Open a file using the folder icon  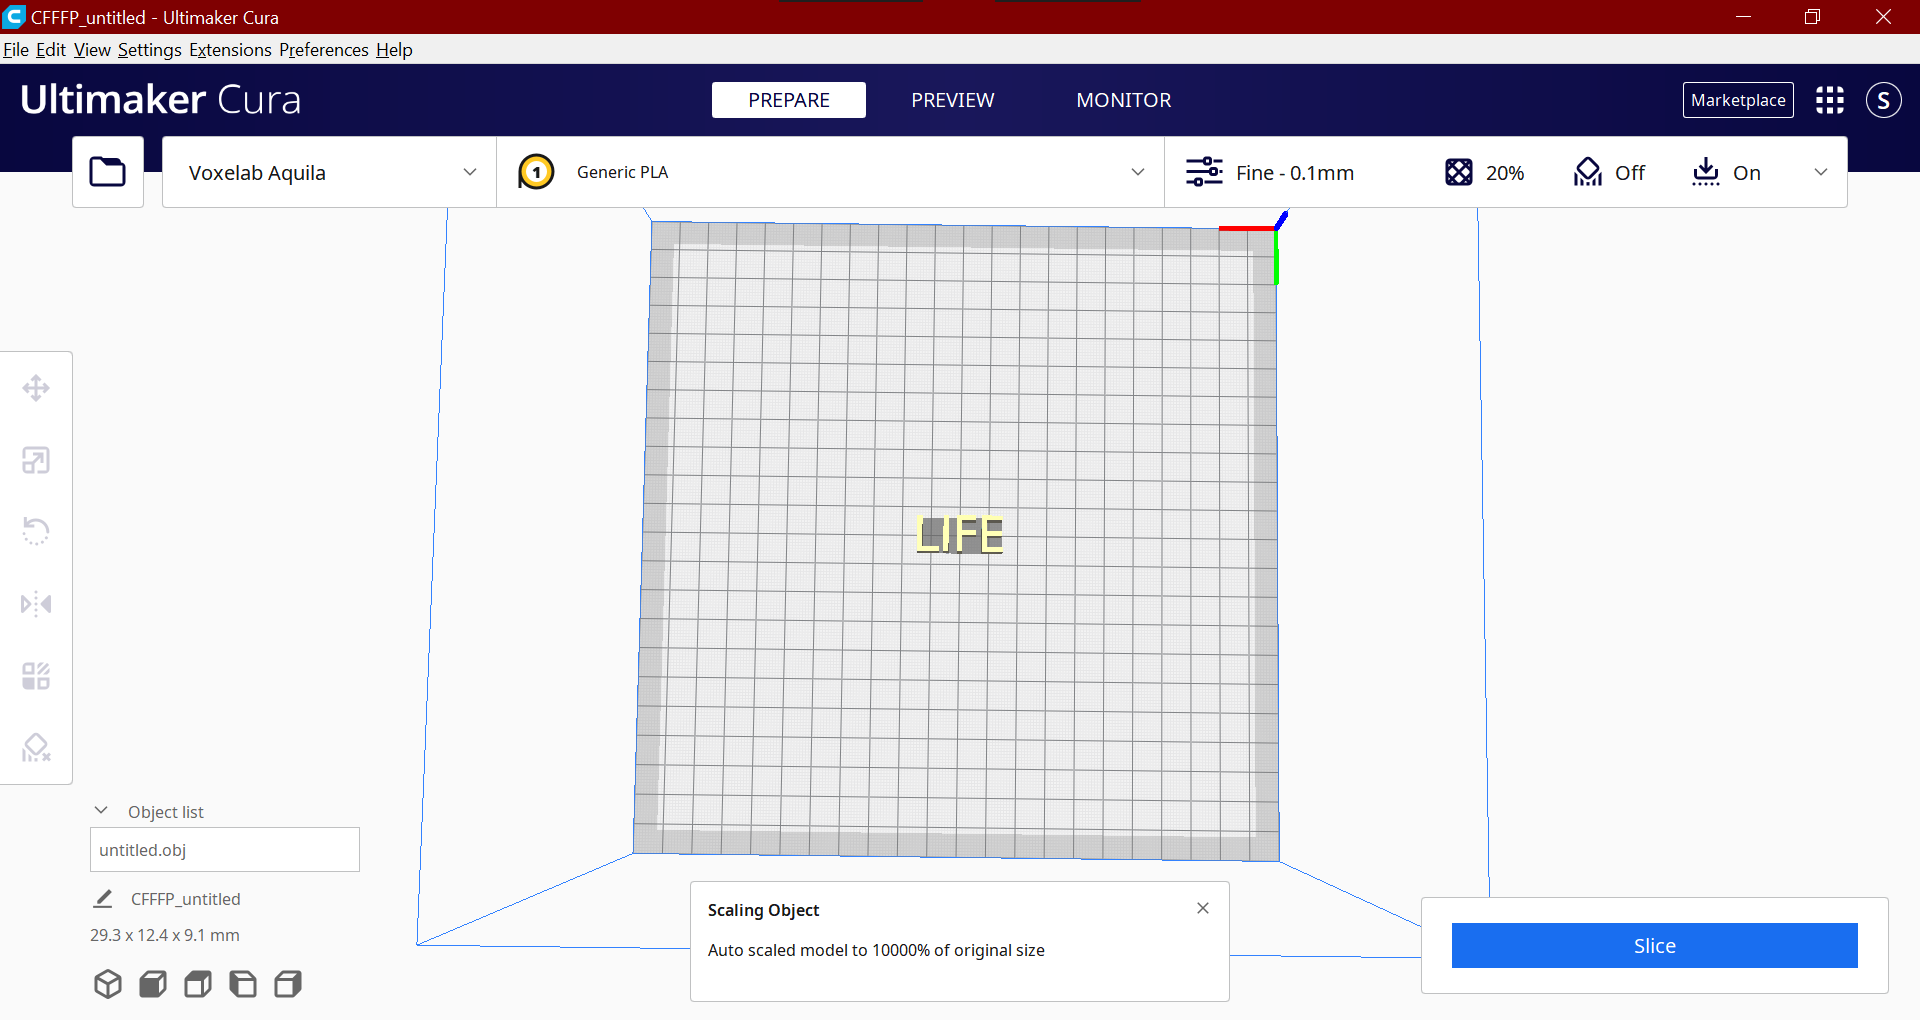click(107, 171)
